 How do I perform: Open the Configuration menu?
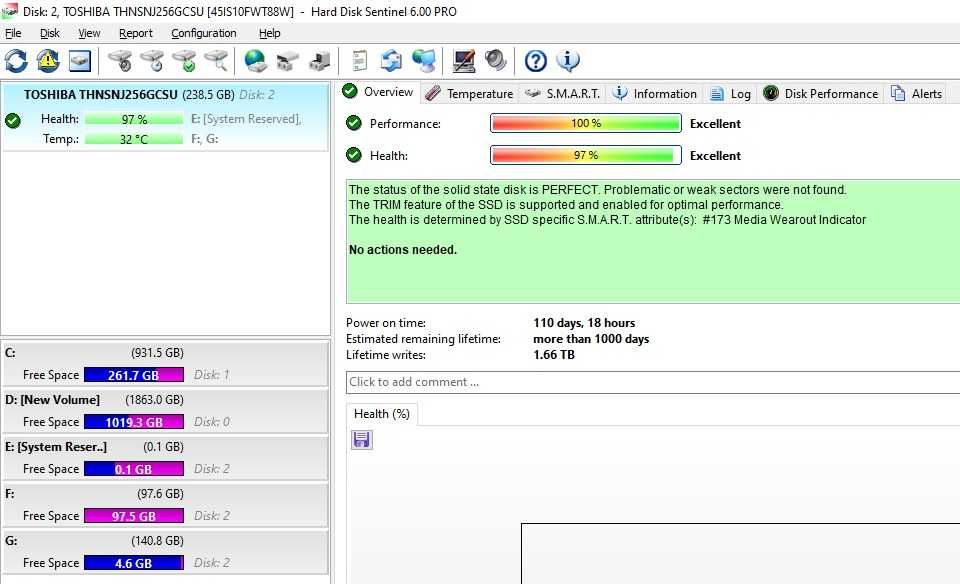[x=204, y=33]
